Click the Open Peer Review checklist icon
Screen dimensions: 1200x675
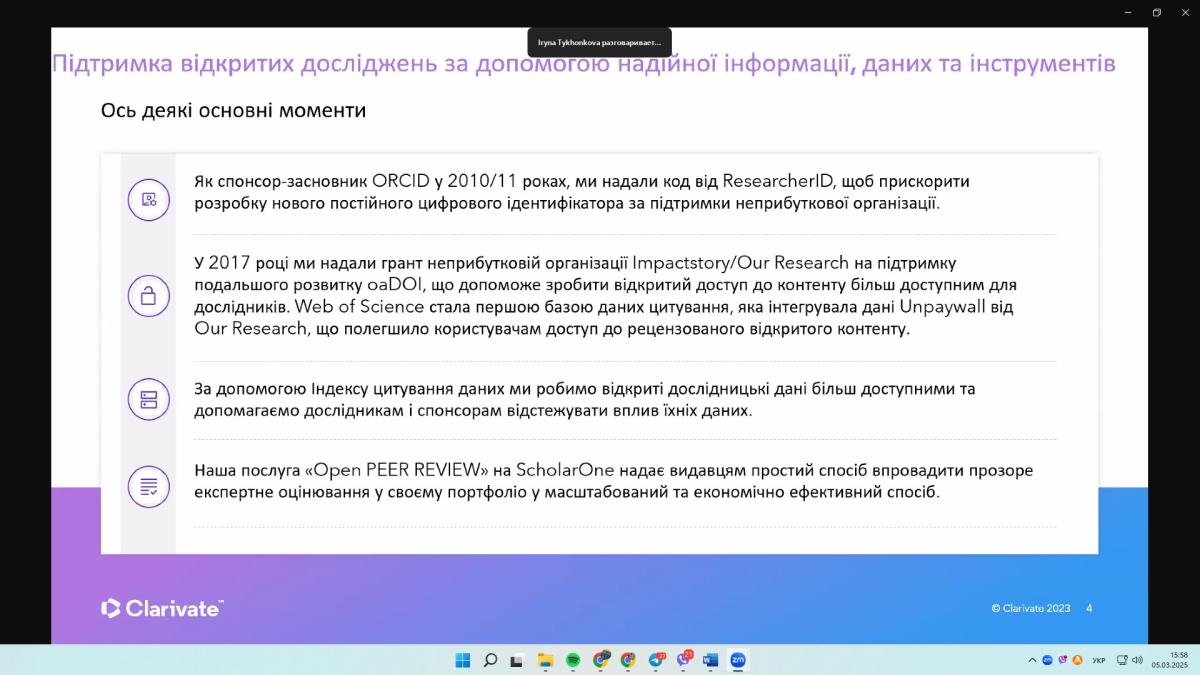click(148, 487)
